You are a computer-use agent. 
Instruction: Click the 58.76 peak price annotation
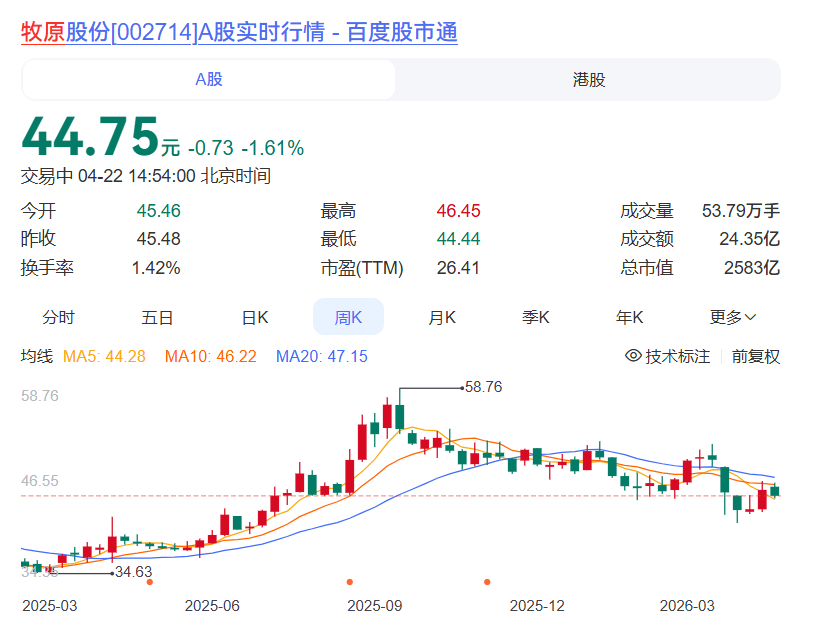pos(483,386)
